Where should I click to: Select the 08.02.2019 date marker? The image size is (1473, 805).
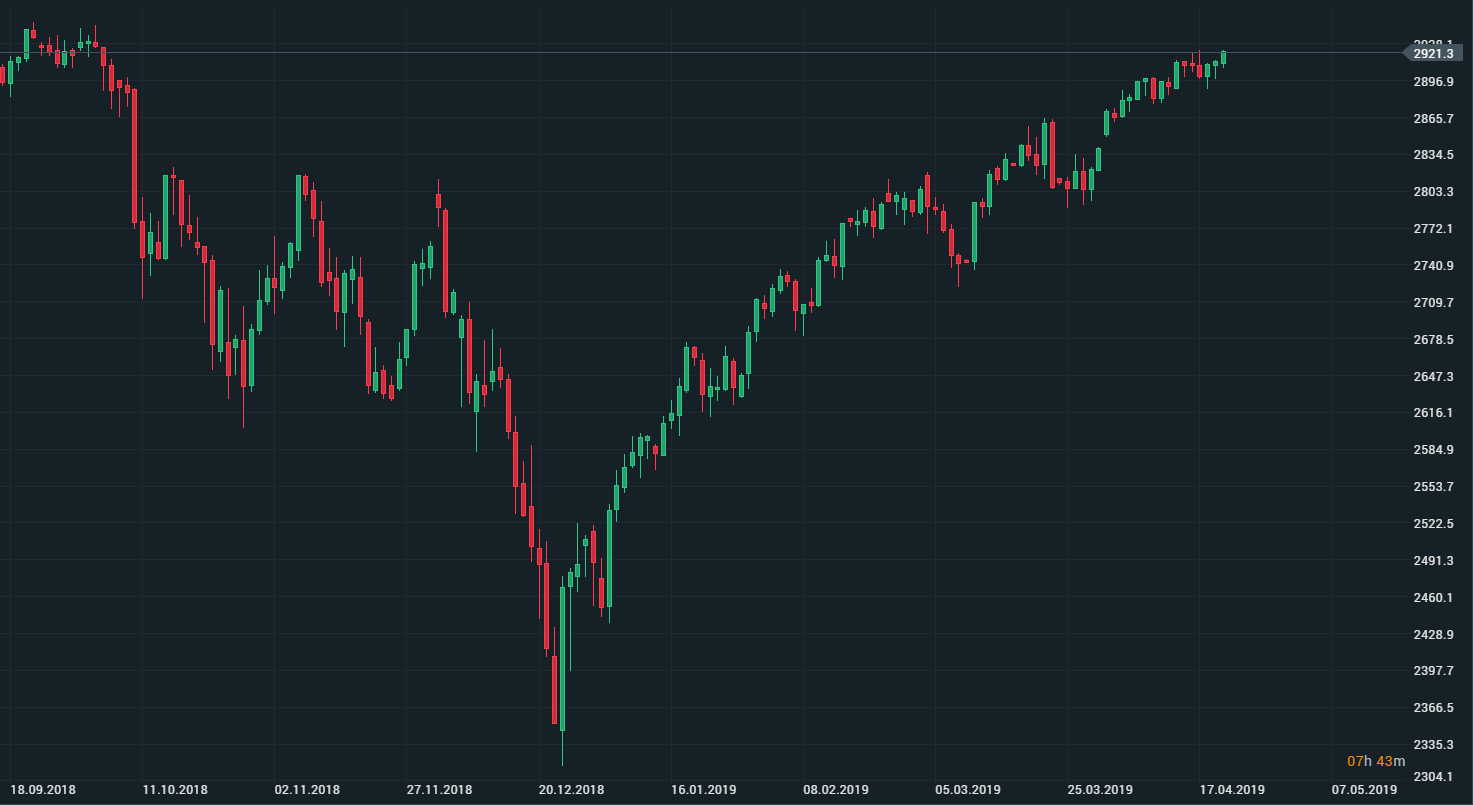click(x=836, y=790)
